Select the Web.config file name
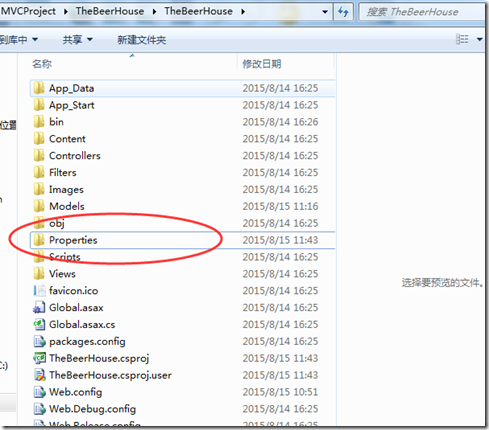Screen dimensions: 489x430 [75, 392]
